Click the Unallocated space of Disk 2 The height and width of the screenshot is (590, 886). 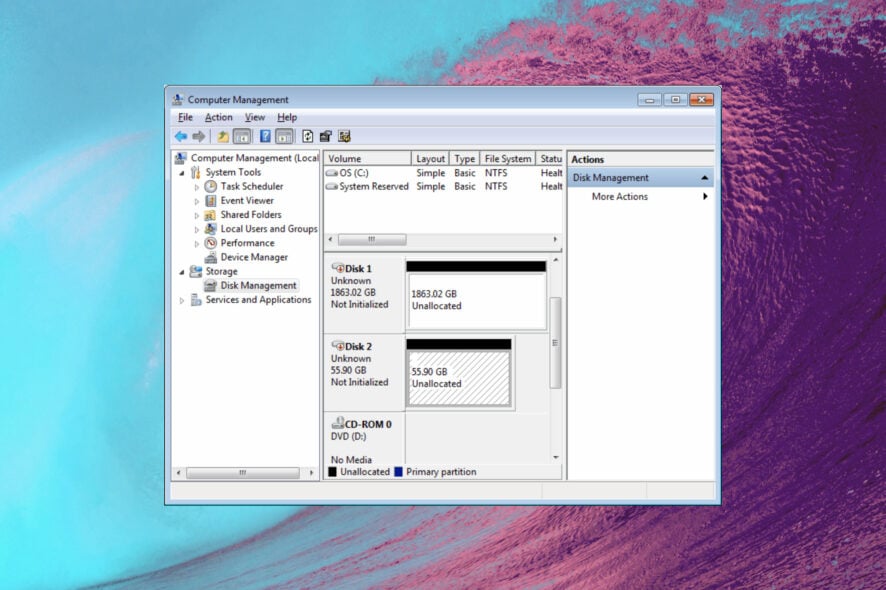click(x=458, y=378)
